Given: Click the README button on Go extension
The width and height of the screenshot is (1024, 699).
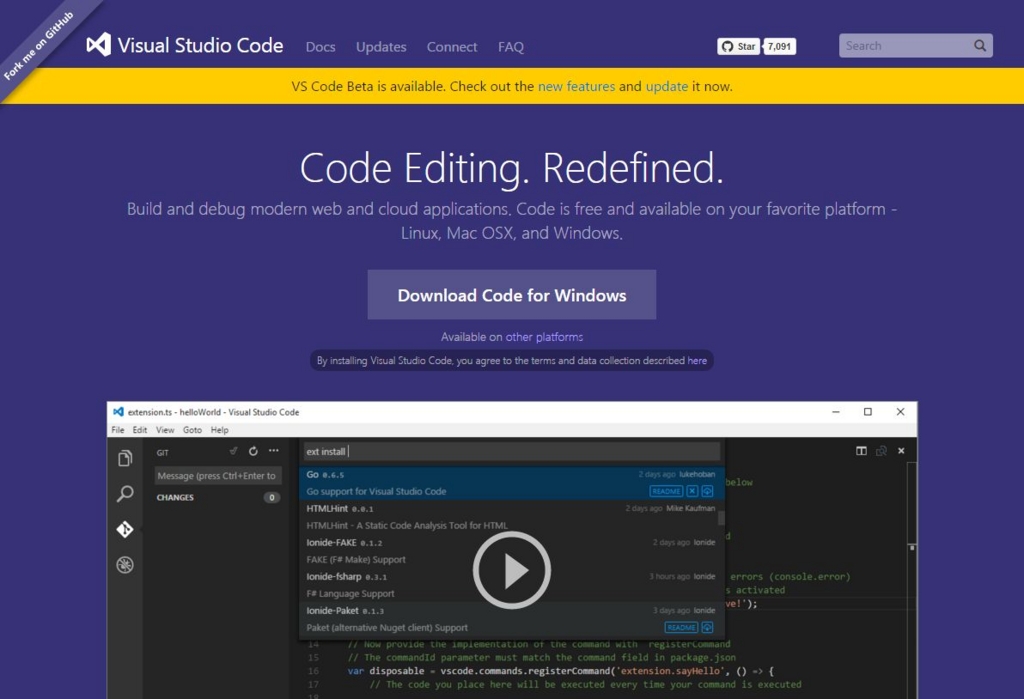Looking at the screenshot, I should point(666,491).
